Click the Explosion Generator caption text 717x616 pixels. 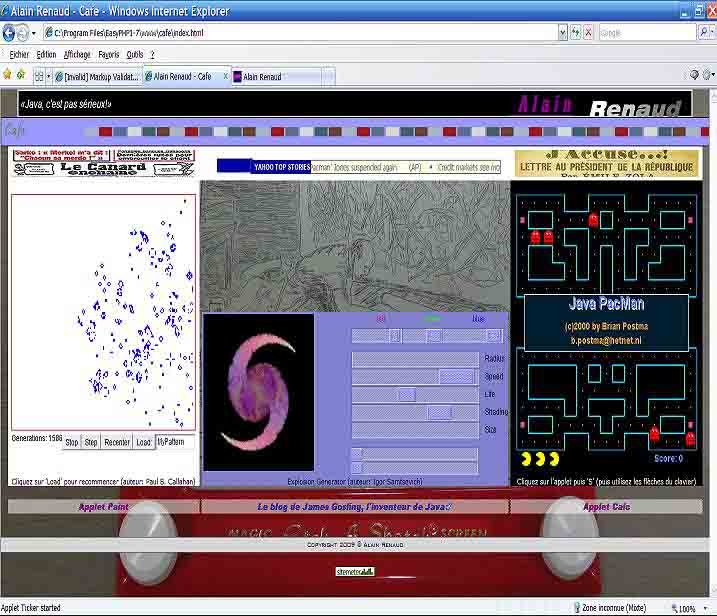coord(355,482)
